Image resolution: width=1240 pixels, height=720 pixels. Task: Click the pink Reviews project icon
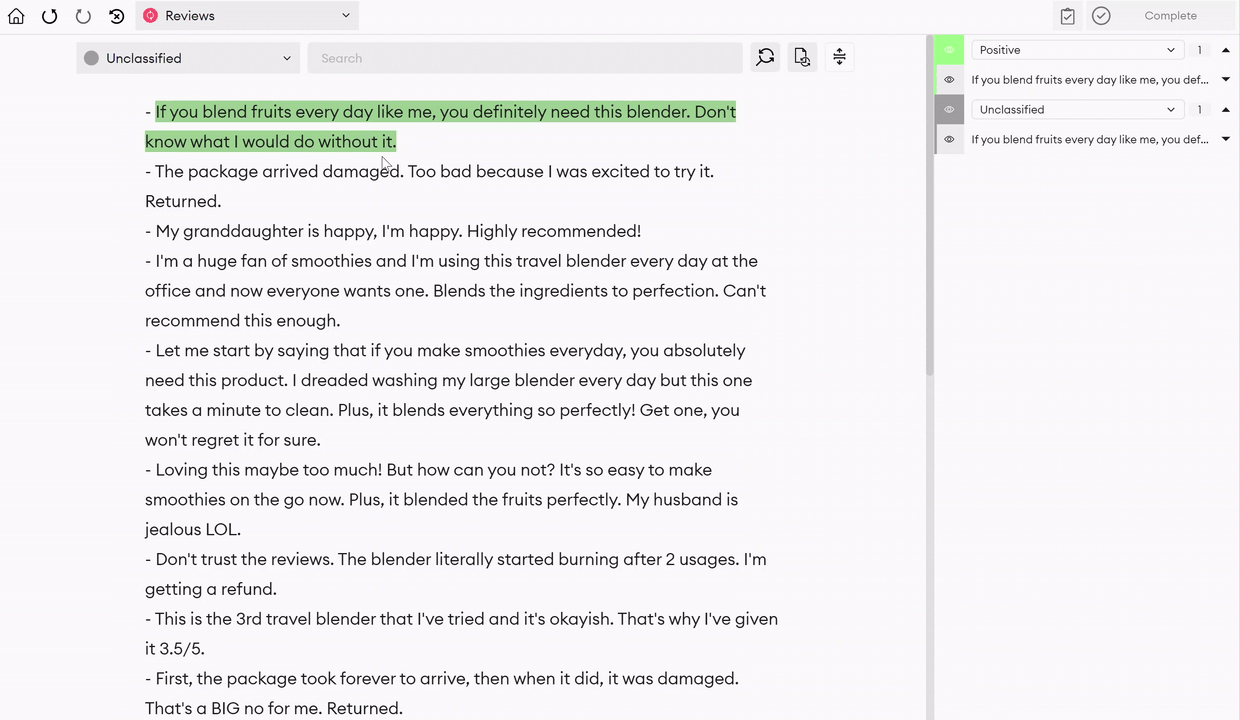point(150,16)
